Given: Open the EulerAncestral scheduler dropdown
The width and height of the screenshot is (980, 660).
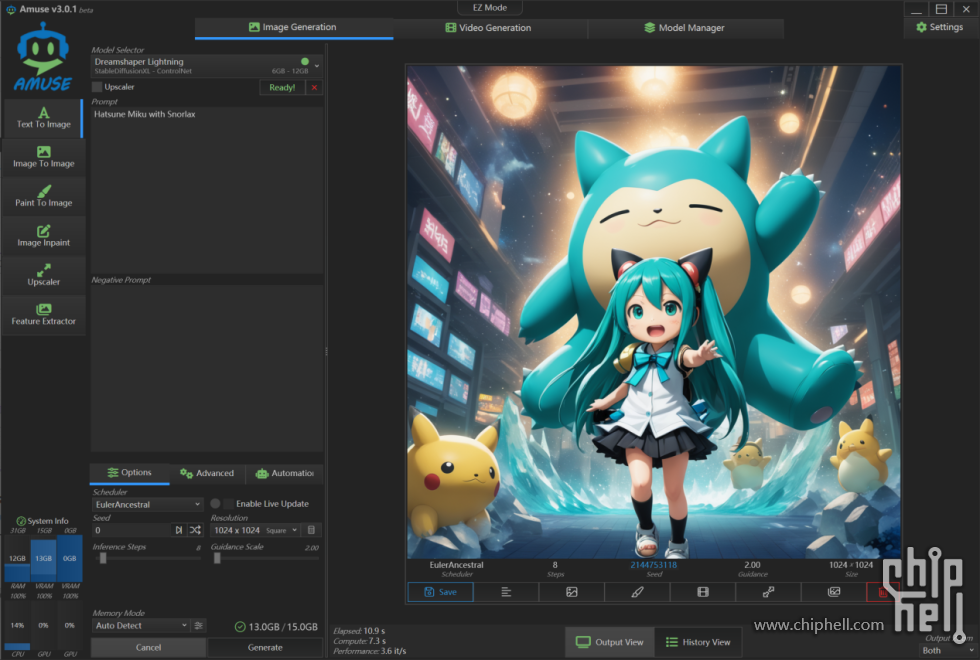Looking at the screenshot, I should click(148, 504).
